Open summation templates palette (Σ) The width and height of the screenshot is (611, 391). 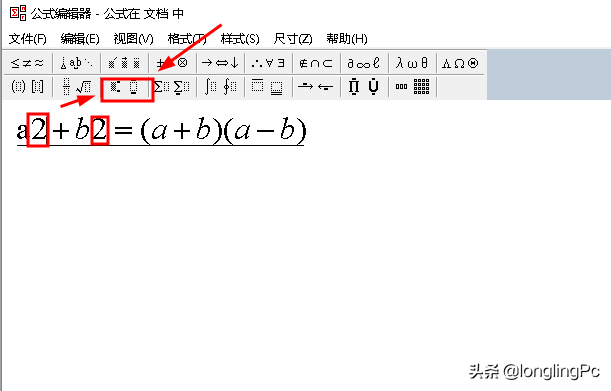pos(172,87)
